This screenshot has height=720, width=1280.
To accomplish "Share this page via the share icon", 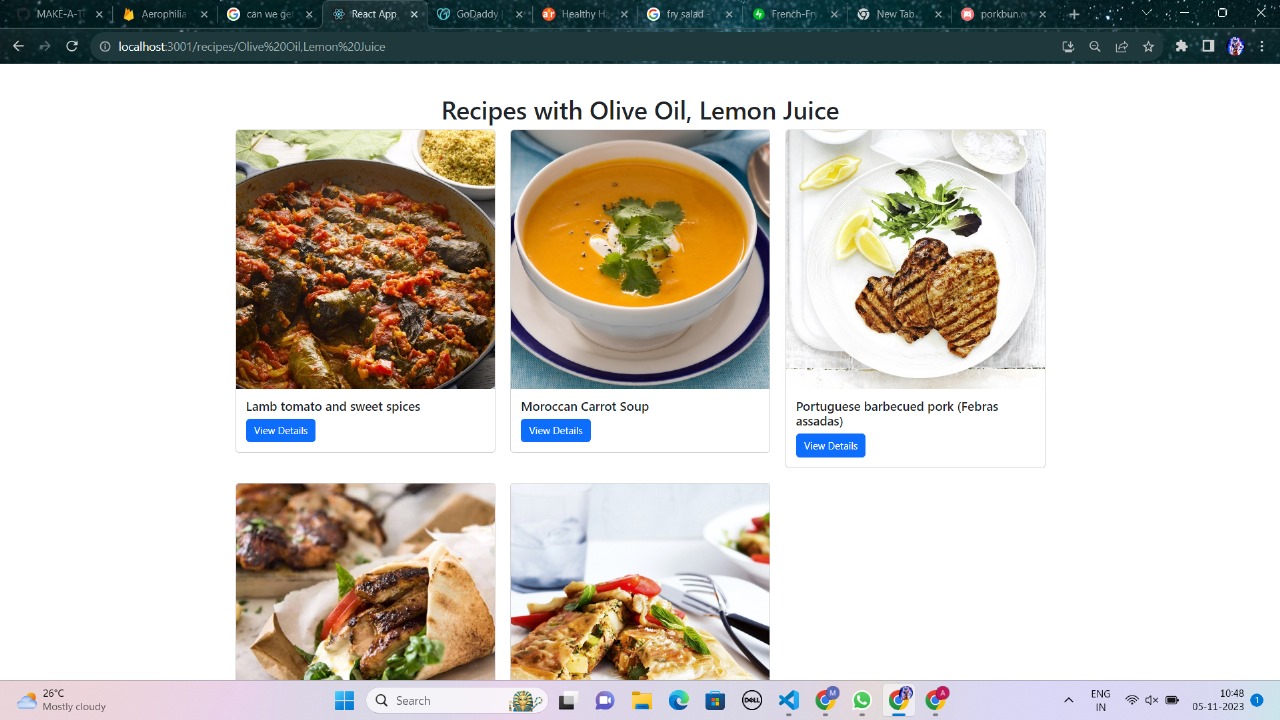I will pyautogui.click(x=1122, y=47).
